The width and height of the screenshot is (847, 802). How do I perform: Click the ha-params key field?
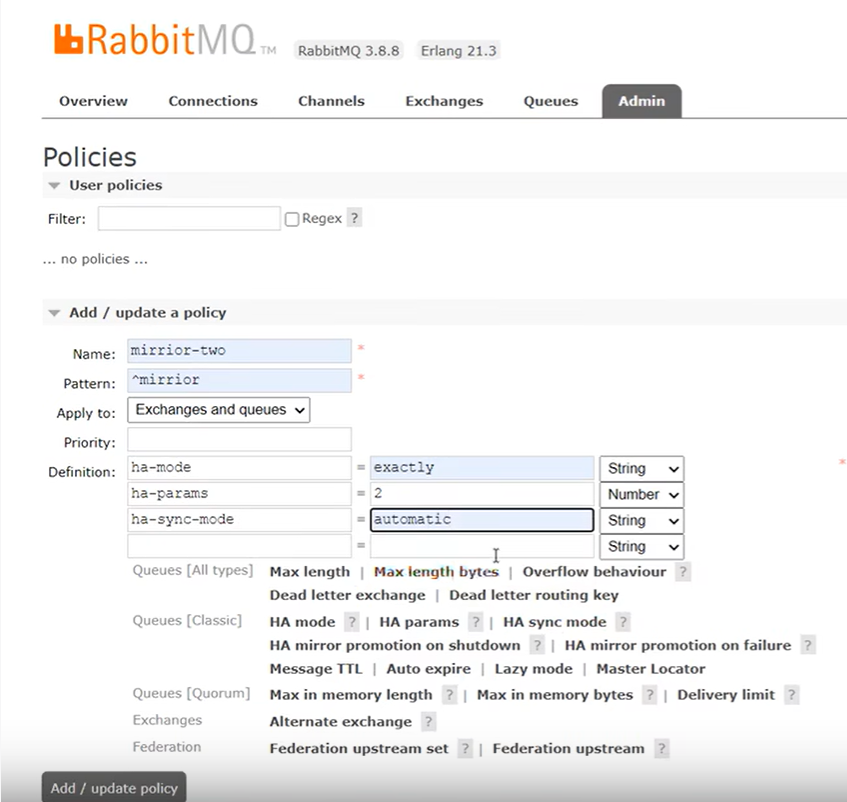coord(239,494)
